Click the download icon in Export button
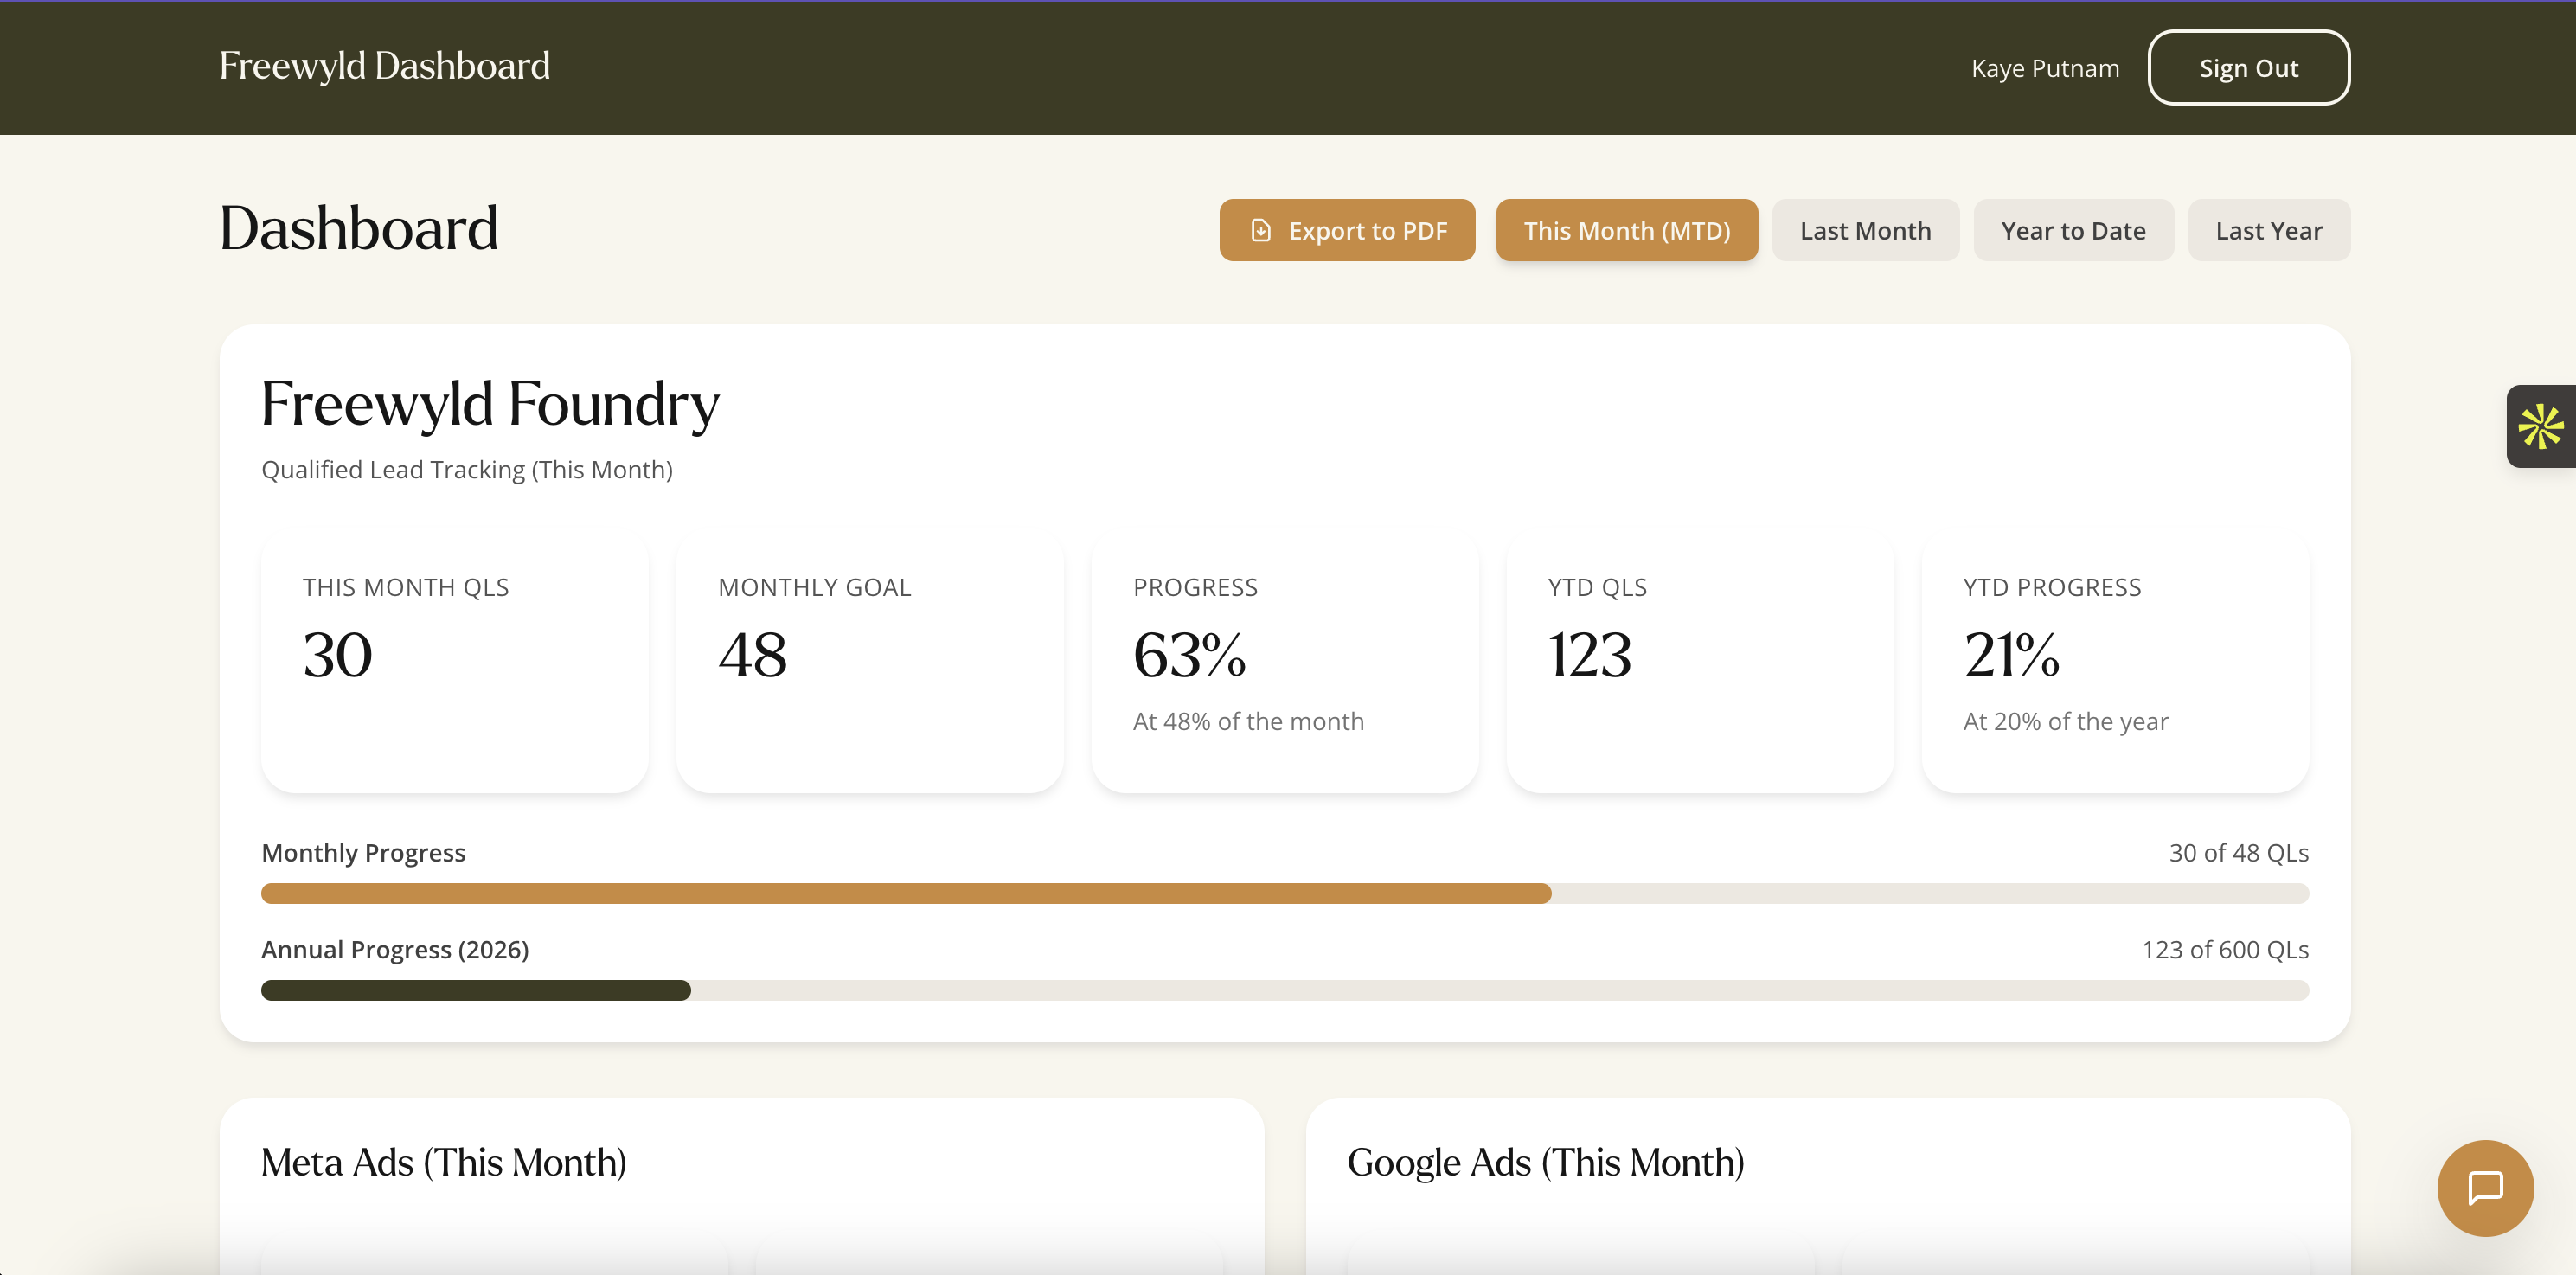 pos(1261,231)
